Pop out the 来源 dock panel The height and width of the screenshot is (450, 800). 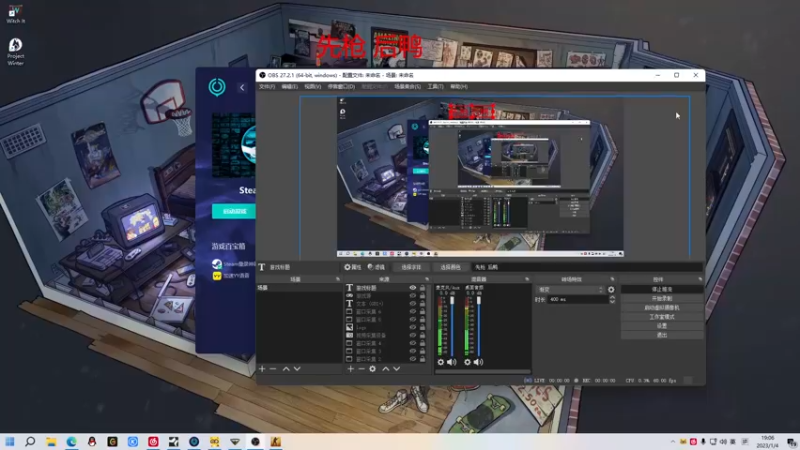427,279
